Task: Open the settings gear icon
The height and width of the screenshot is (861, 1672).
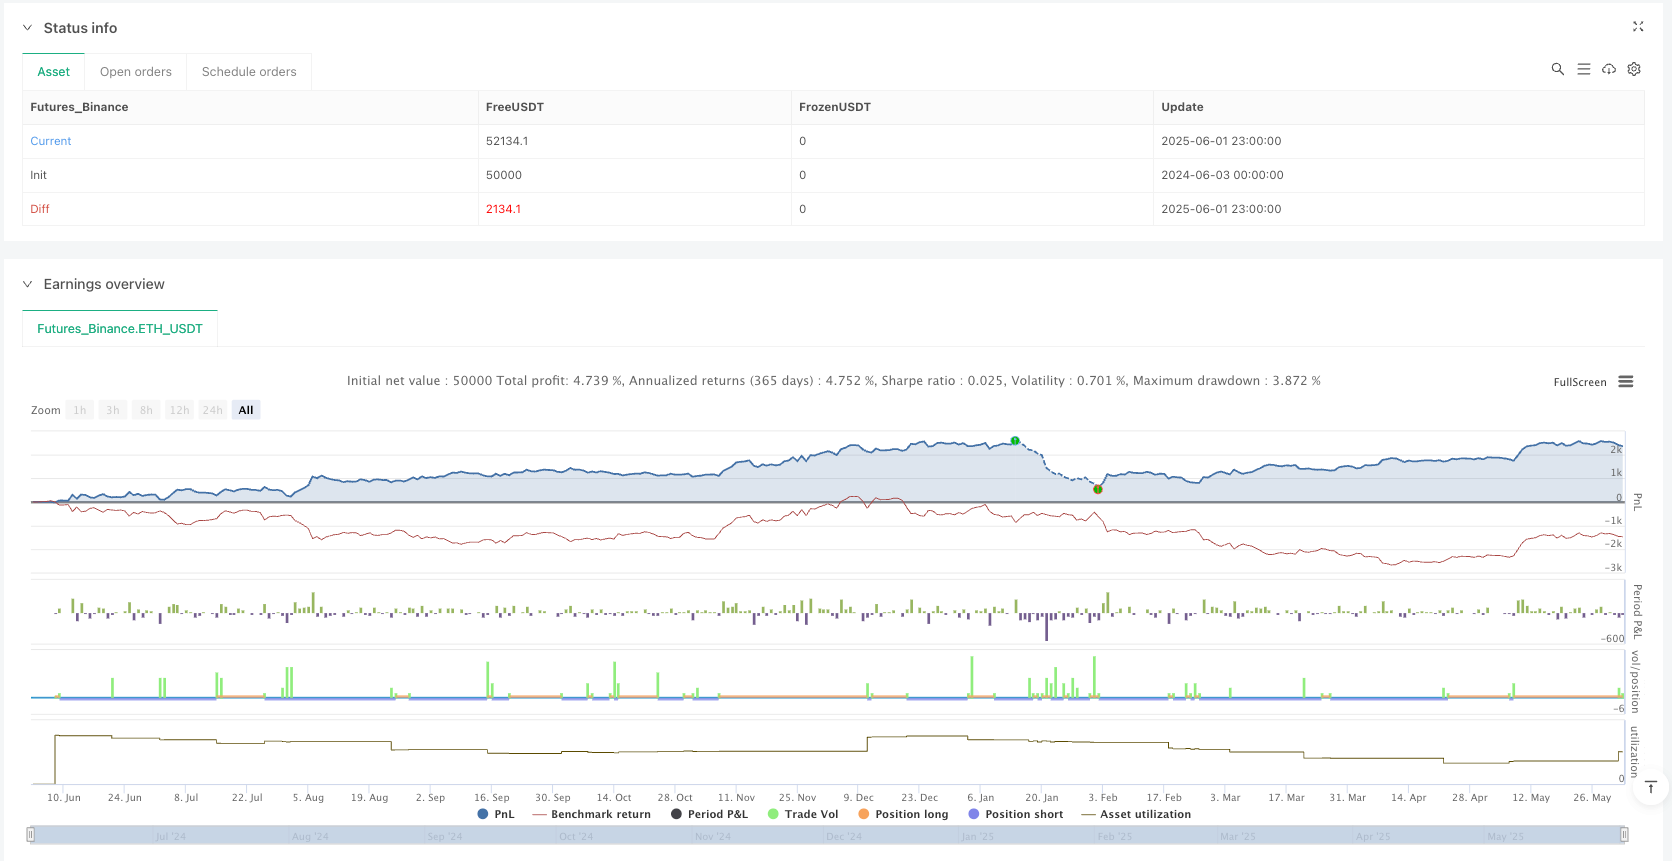Action: (x=1634, y=69)
